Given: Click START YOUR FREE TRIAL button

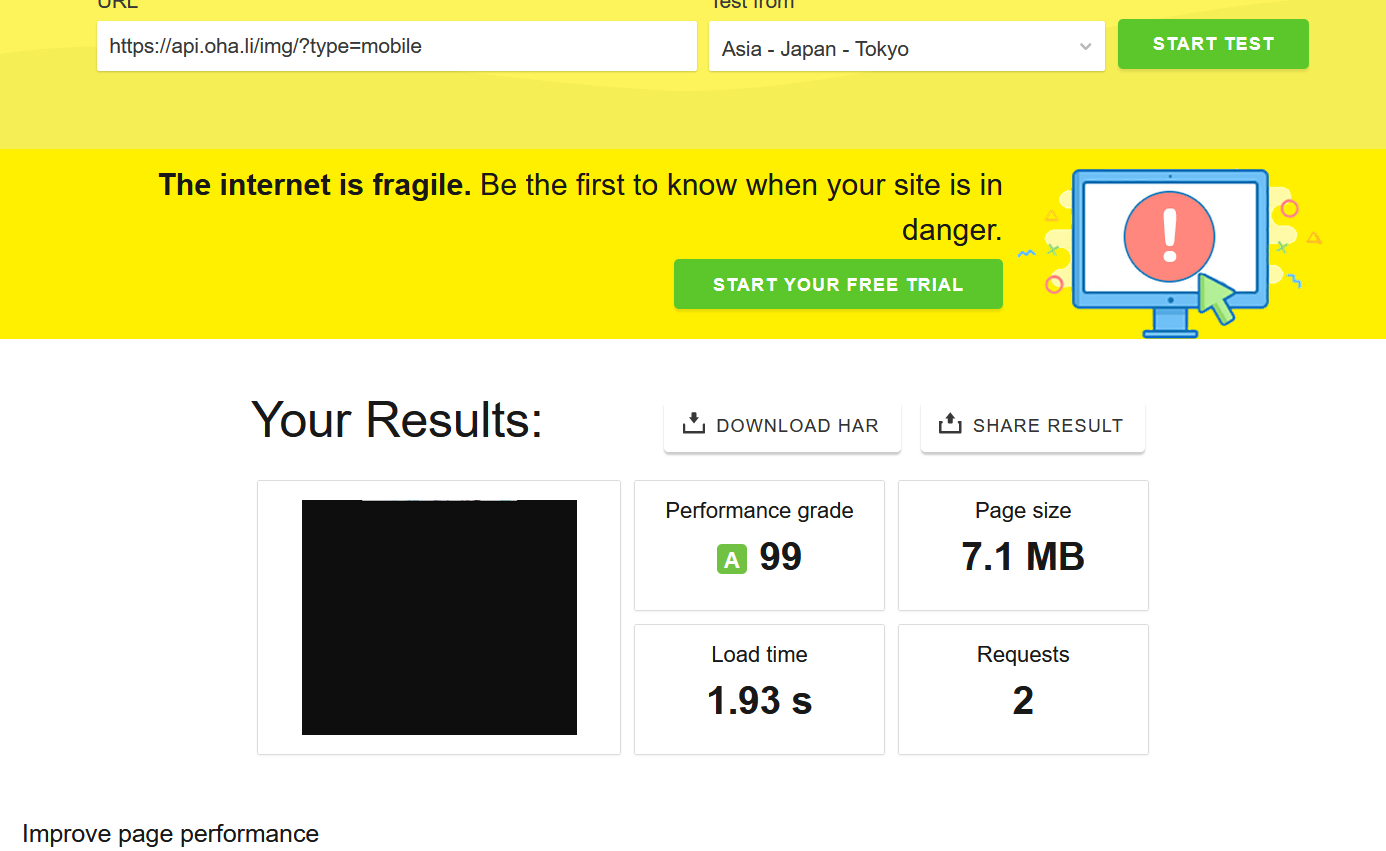Looking at the screenshot, I should pyautogui.click(x=838, y=284).
